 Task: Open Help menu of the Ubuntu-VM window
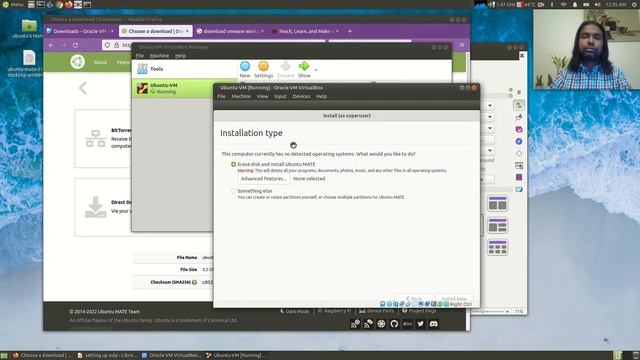tap(321, 96)
